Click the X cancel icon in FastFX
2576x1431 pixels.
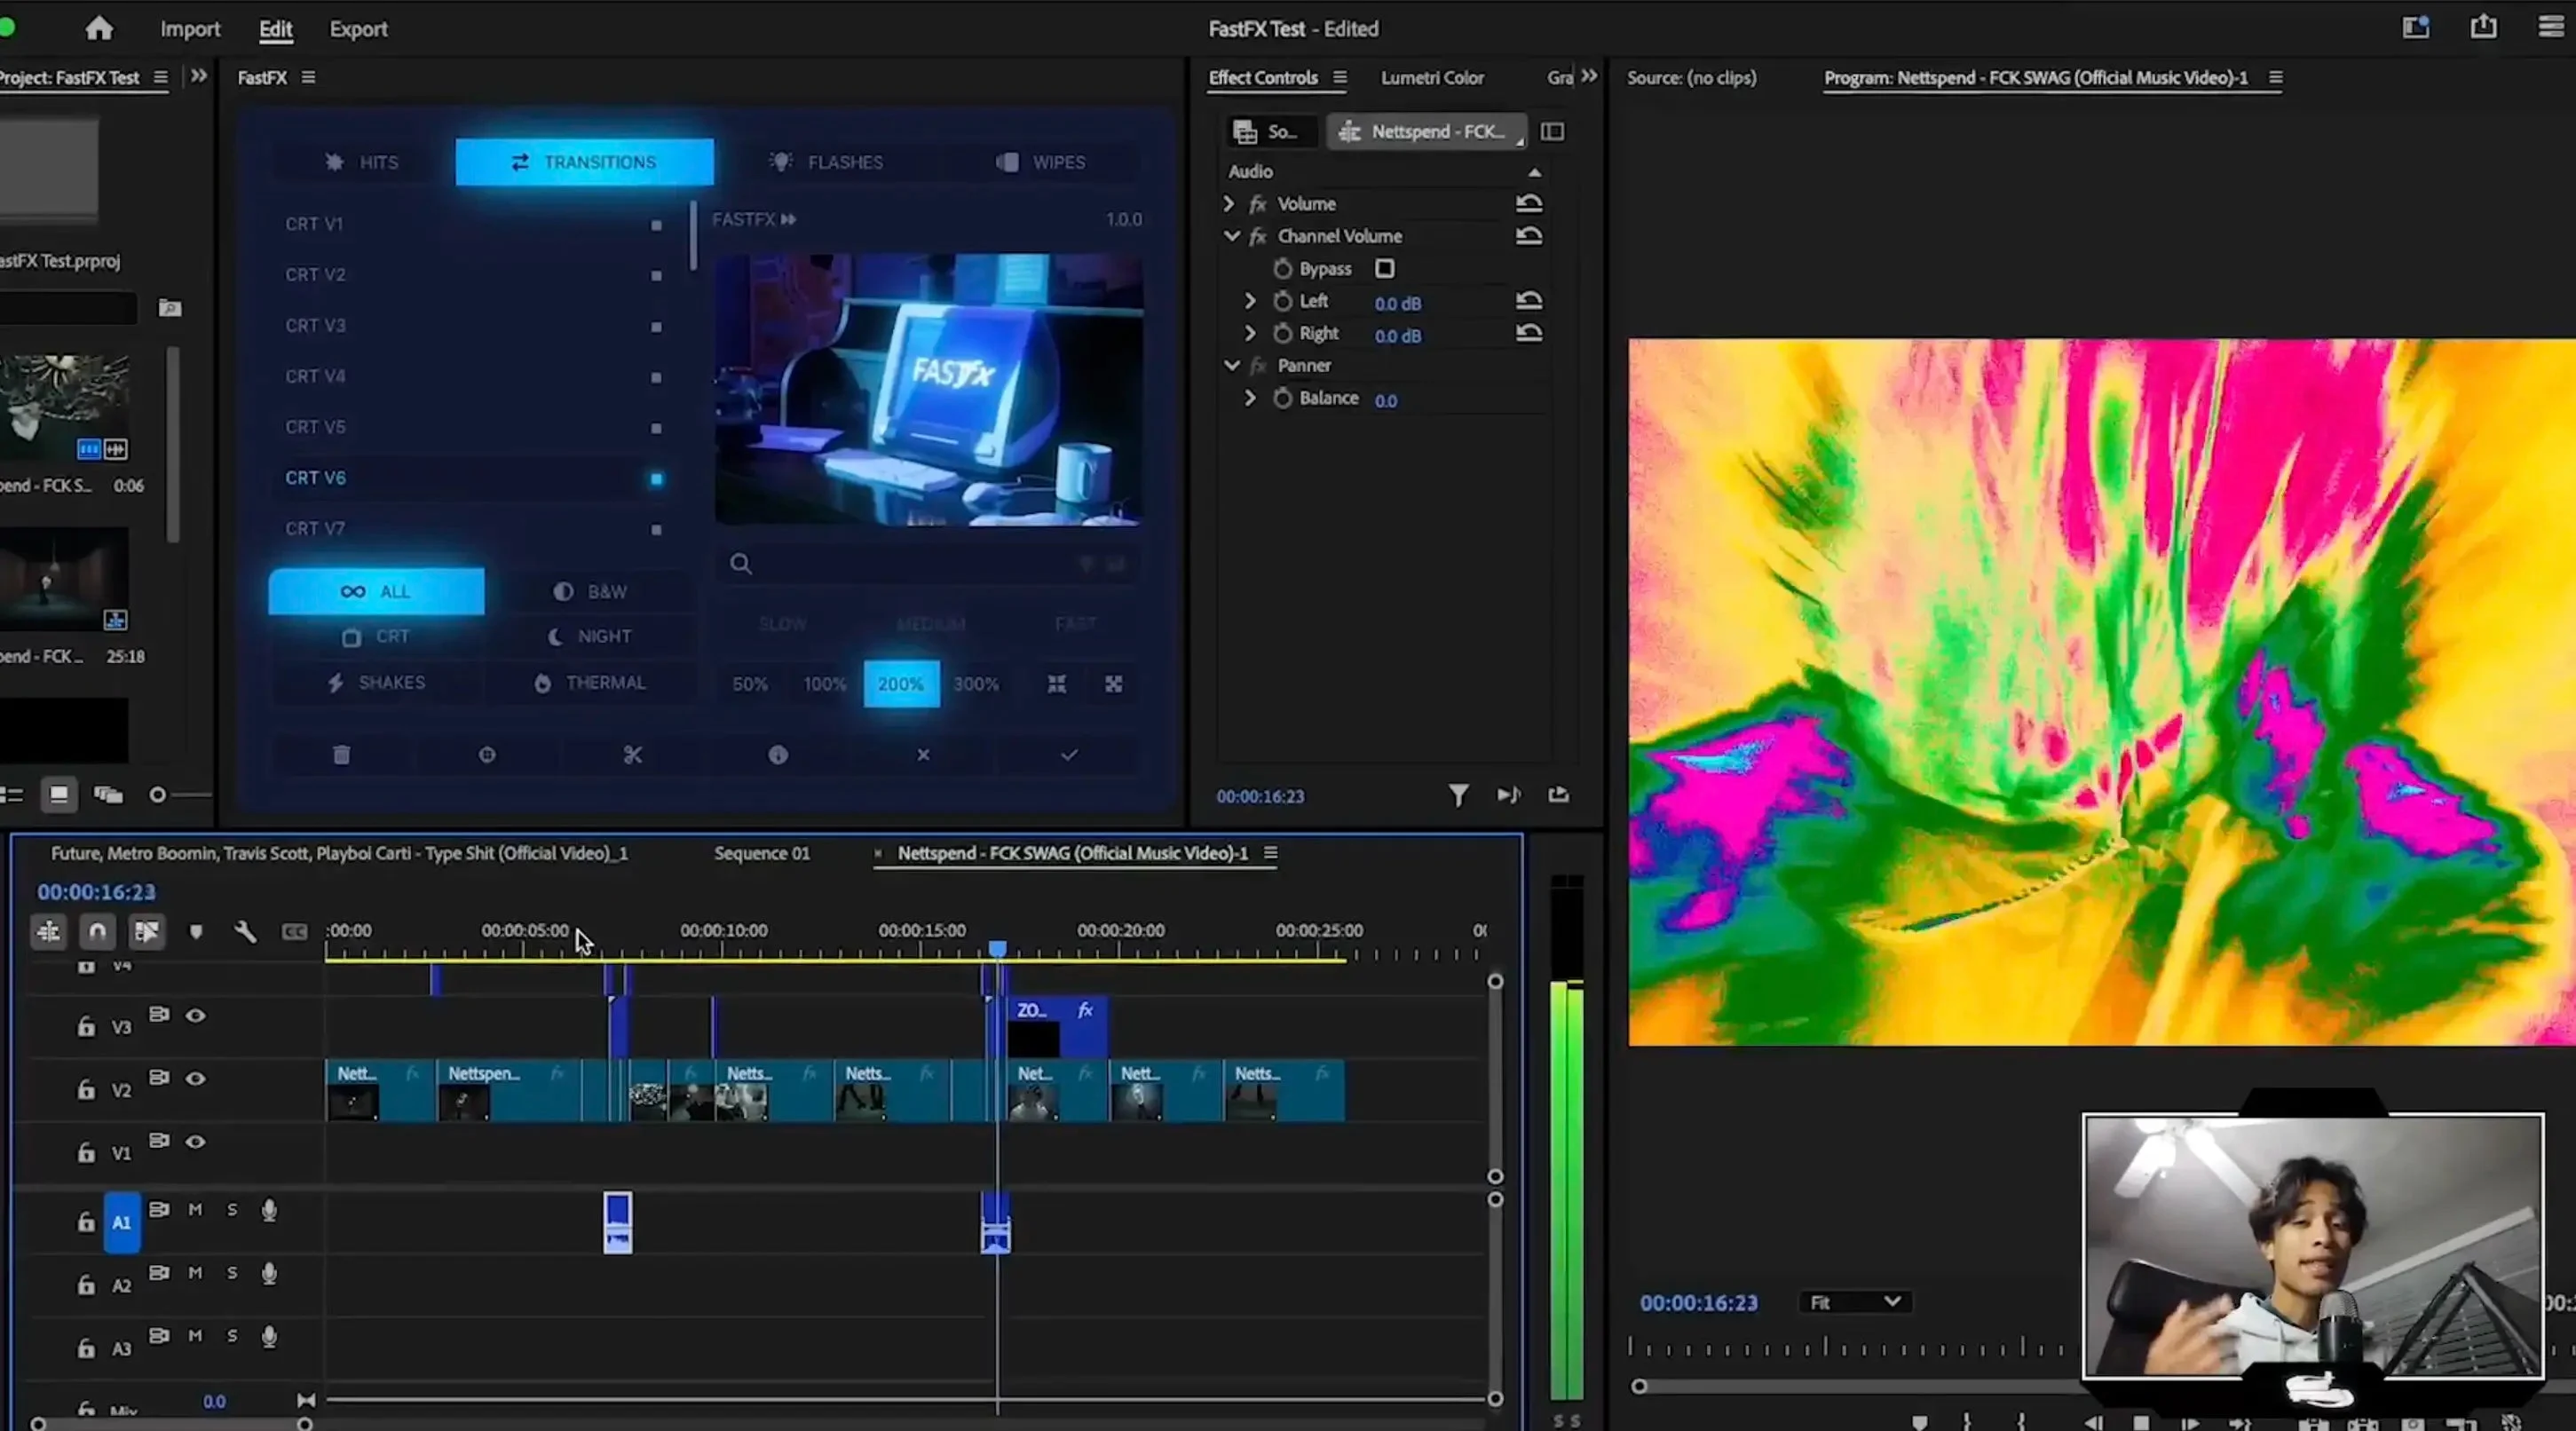[923, 755]
